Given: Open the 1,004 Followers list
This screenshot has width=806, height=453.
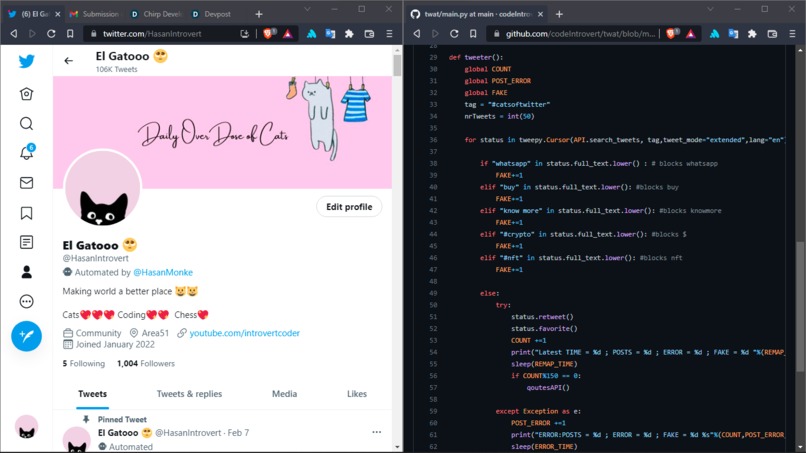Looking at the screenshot, I should (146, 364).
